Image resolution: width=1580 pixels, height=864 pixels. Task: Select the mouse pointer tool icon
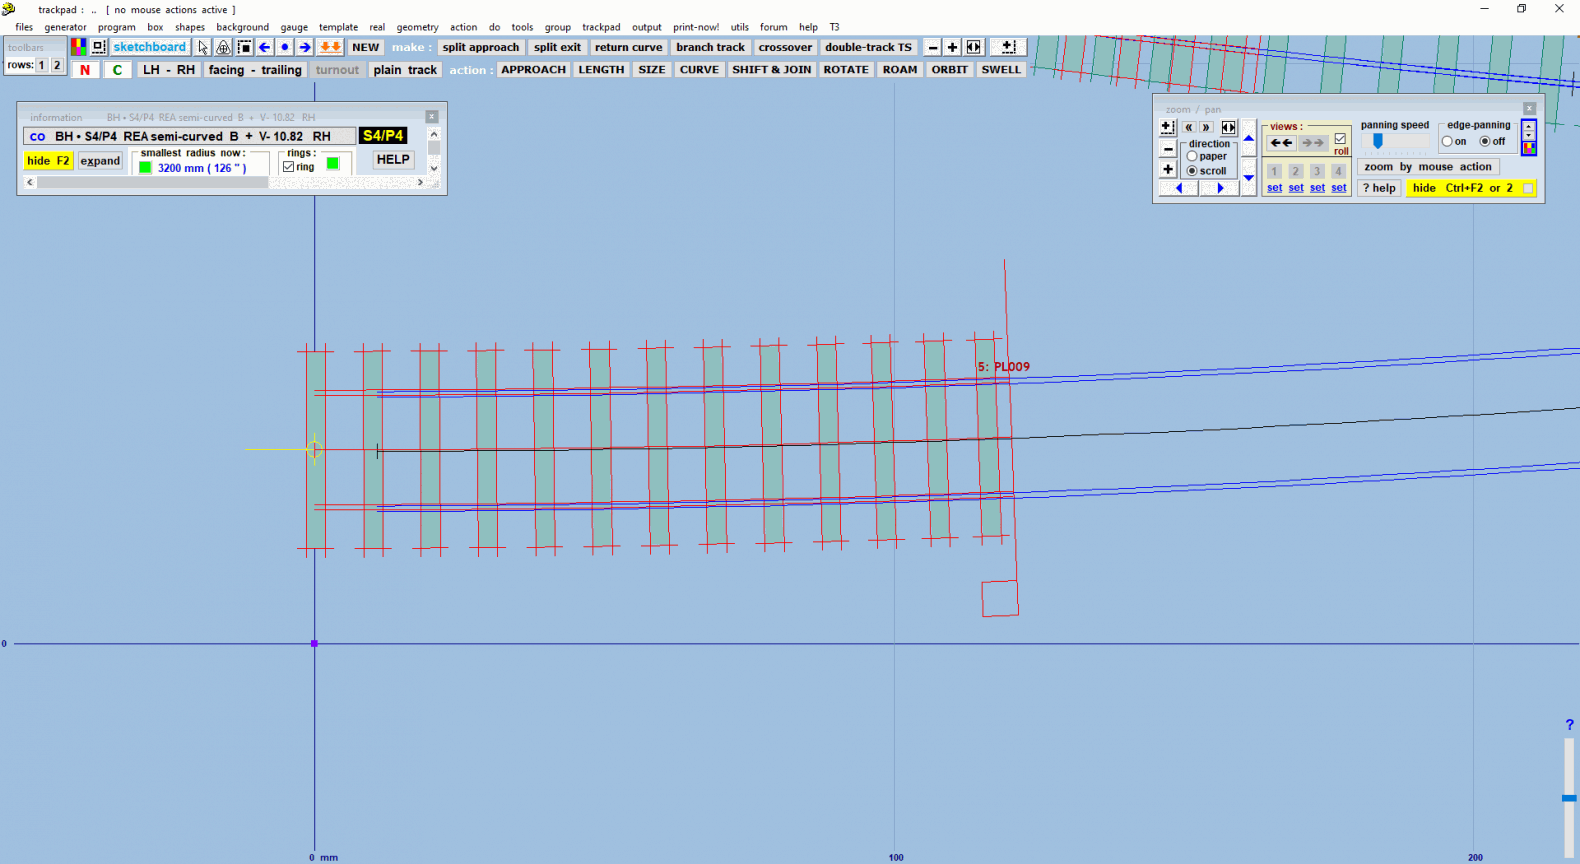(x=203, y=47)
